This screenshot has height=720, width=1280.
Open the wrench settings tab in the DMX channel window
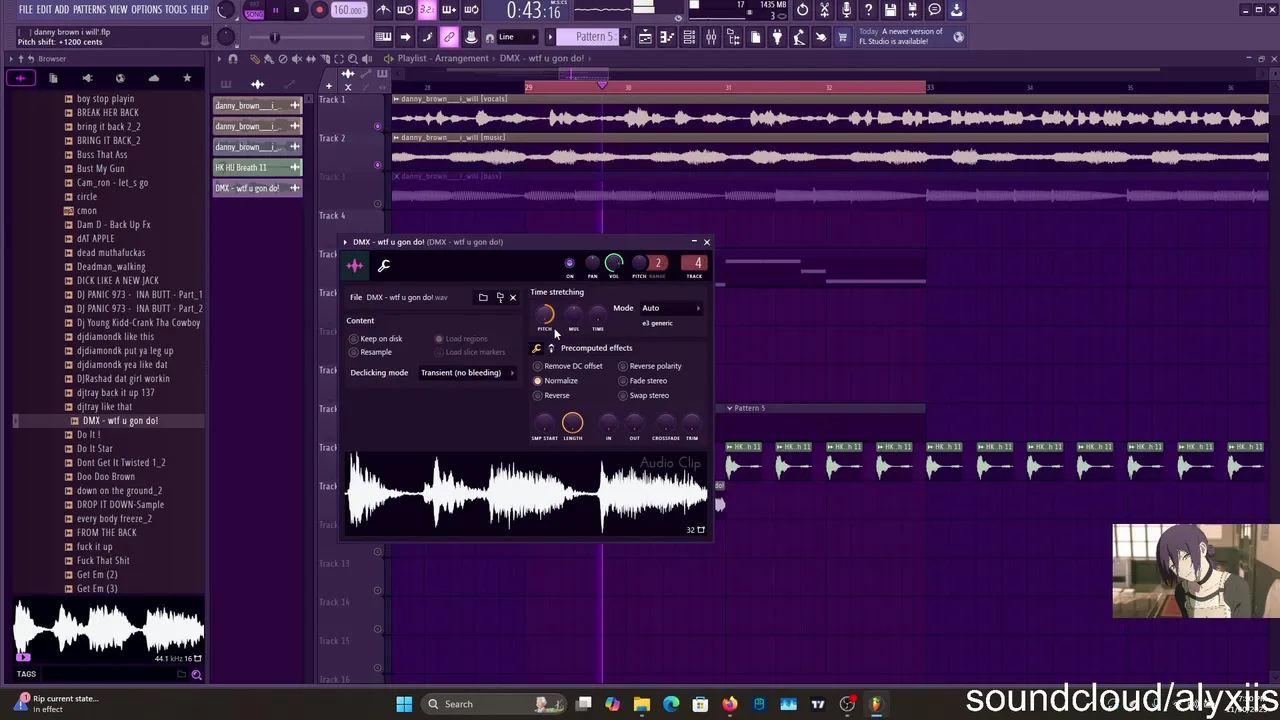coord(384,265)
